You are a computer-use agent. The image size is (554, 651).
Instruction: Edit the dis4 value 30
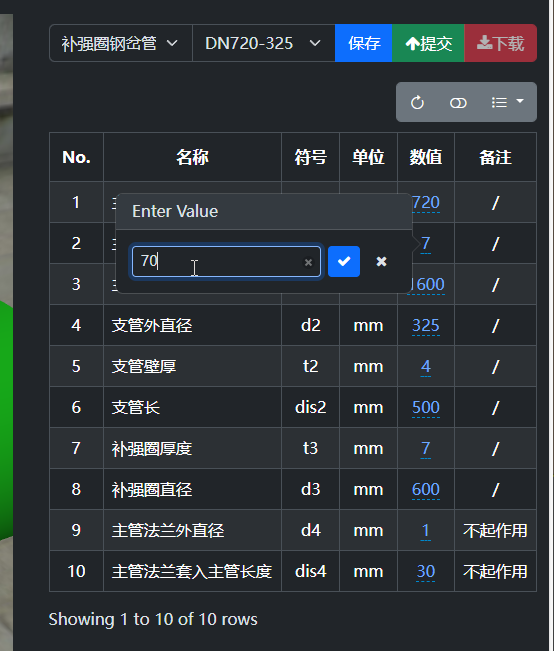426,572
